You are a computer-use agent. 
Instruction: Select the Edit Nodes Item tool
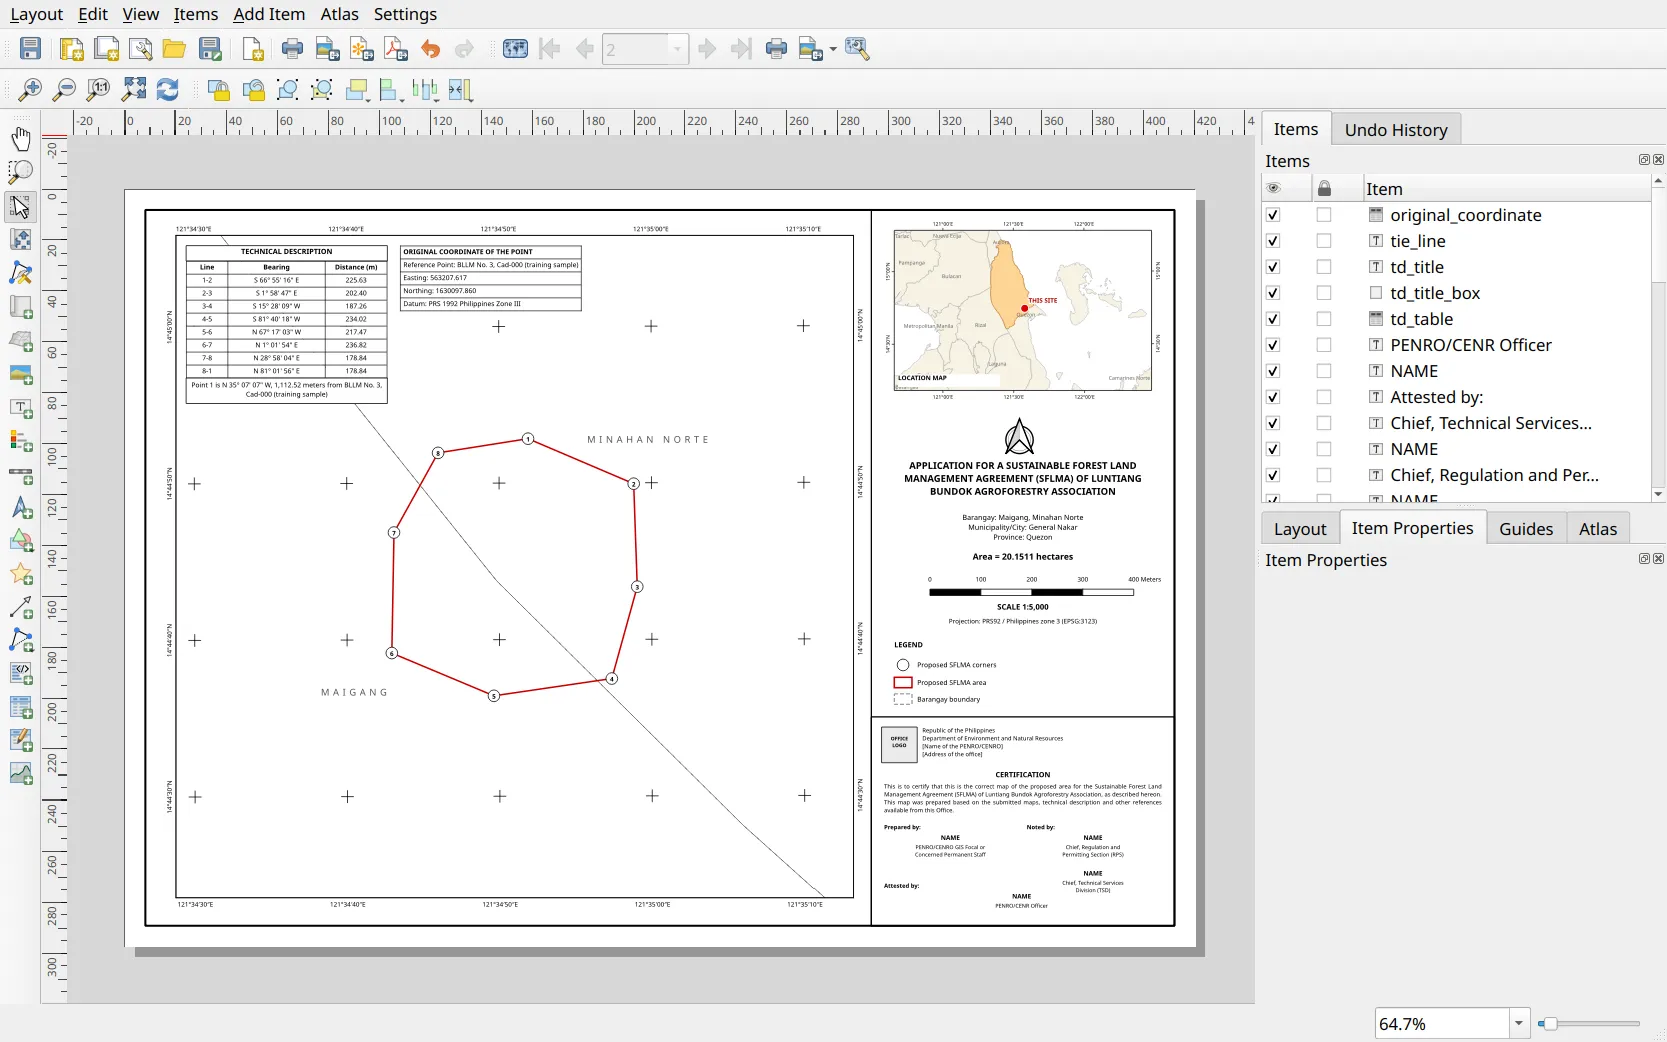click(20, 273)
